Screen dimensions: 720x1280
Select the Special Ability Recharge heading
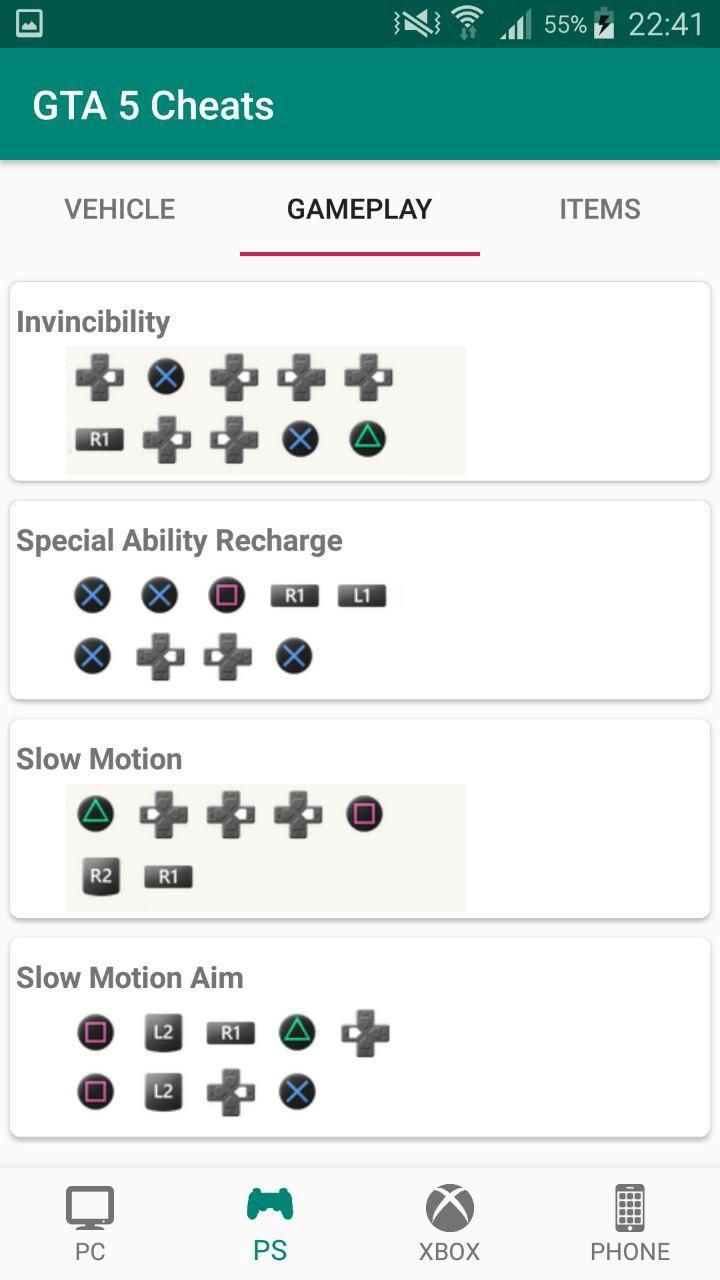click(x=179, y=541)
